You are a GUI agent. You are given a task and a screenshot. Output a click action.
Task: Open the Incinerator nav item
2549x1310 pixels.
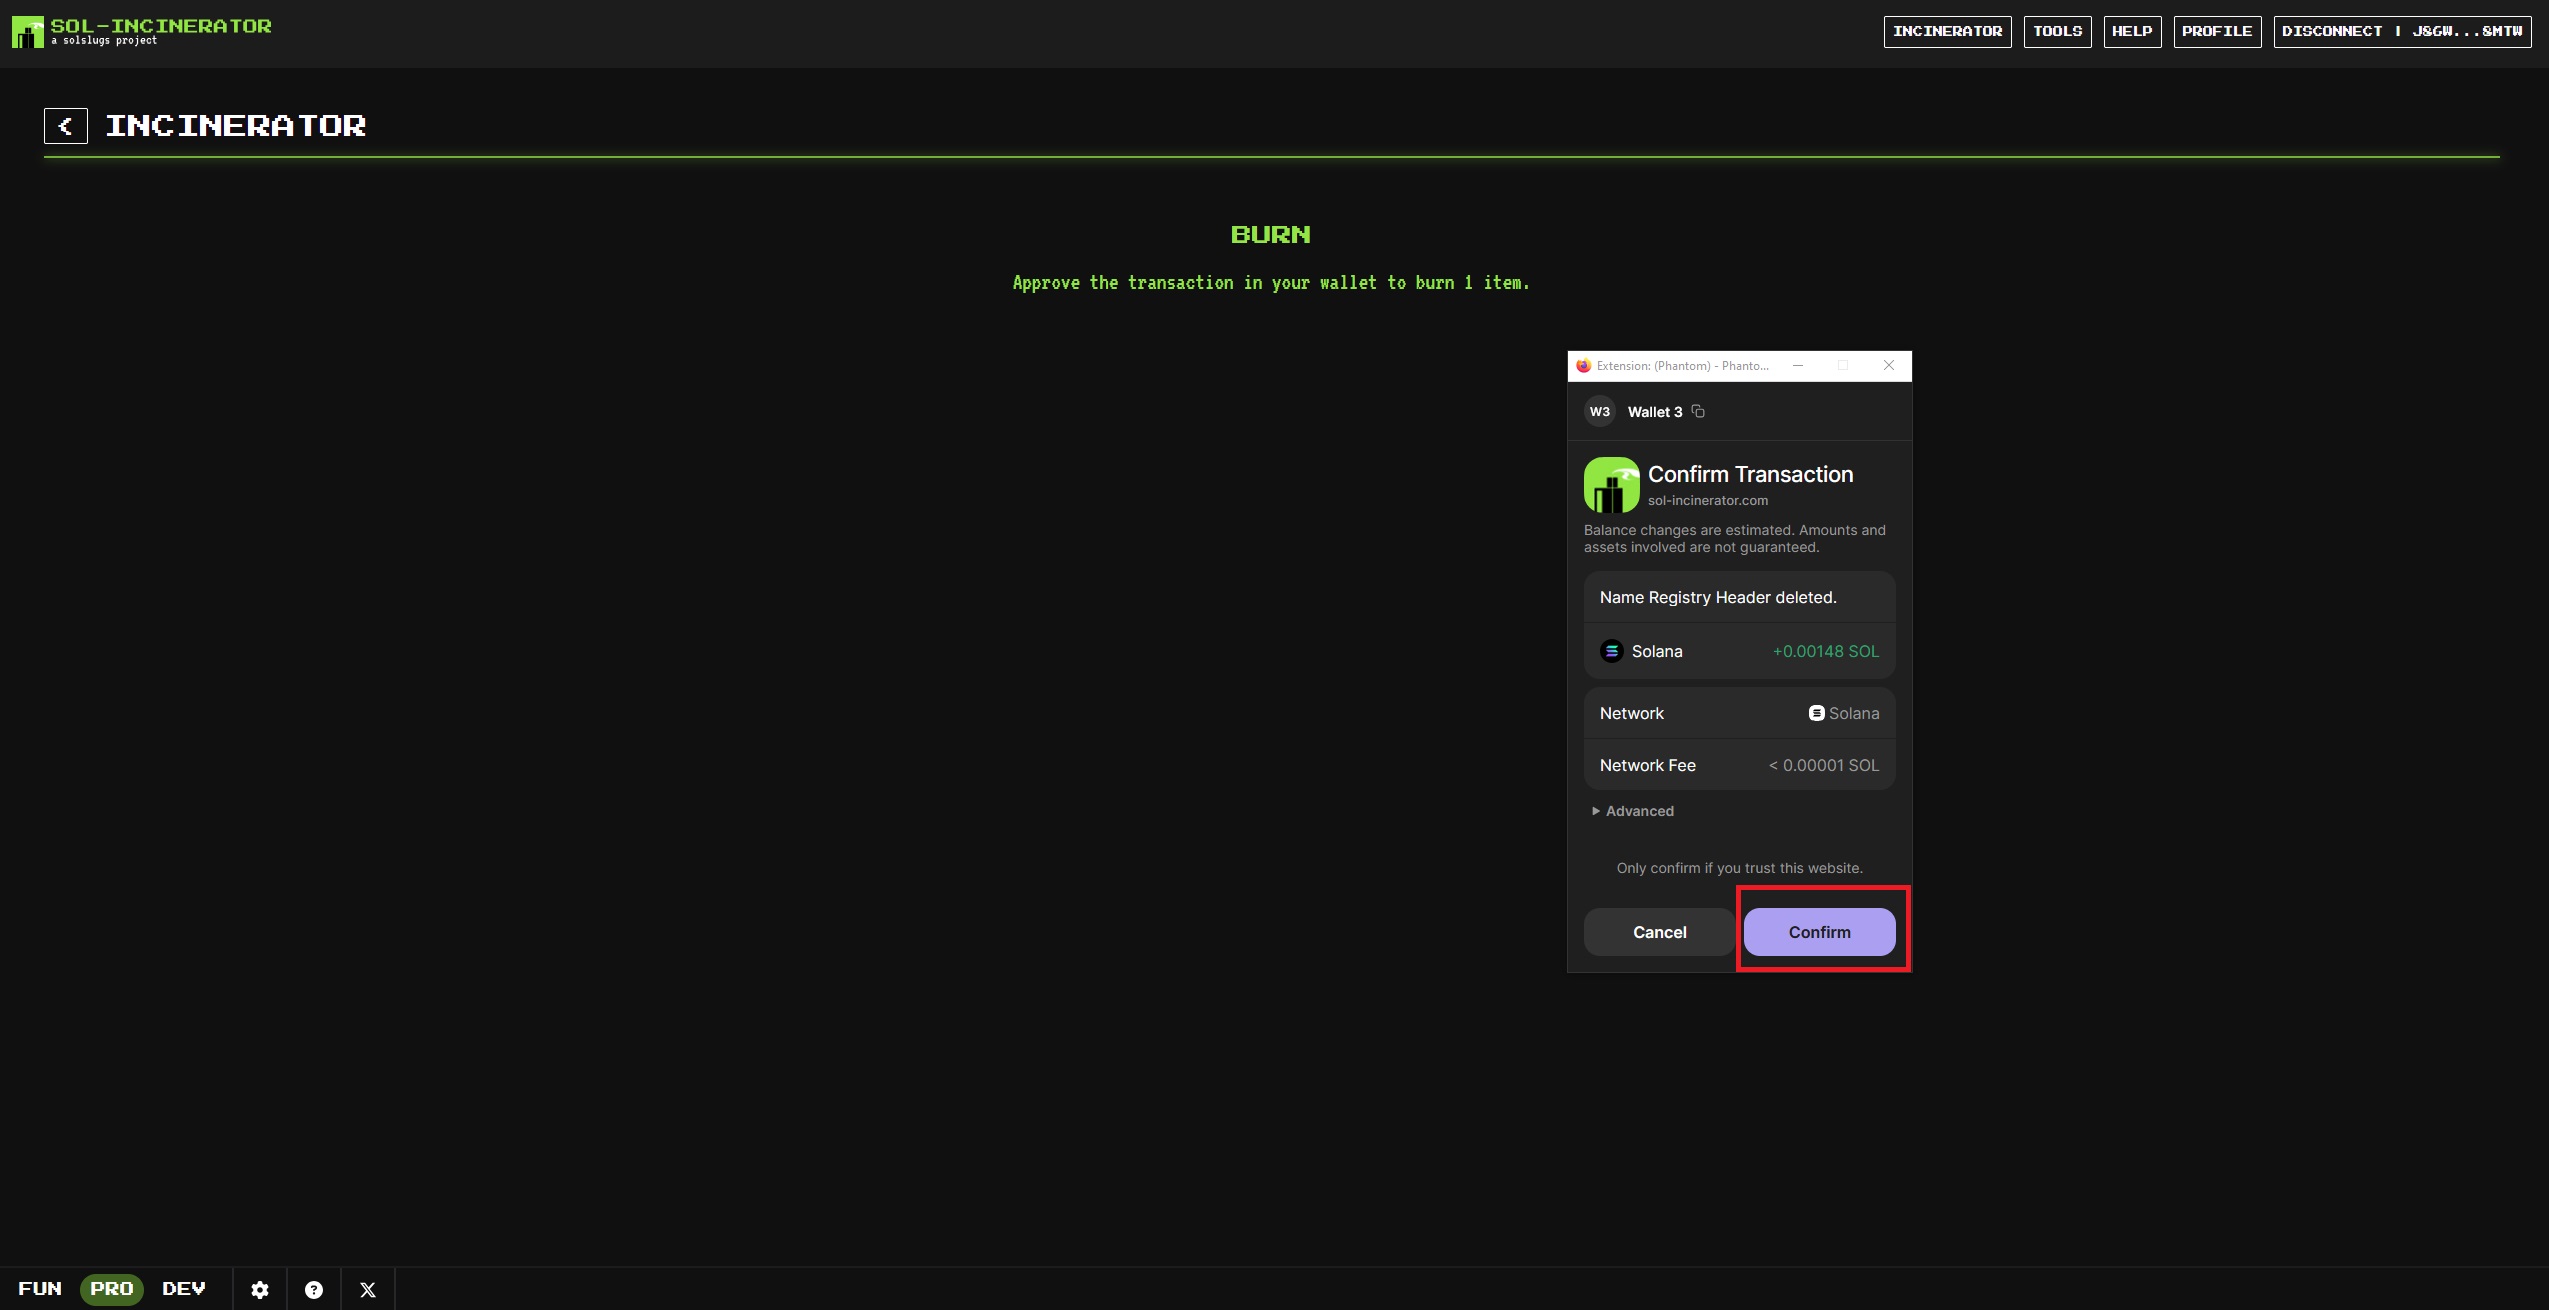(x=1947, y=31)
